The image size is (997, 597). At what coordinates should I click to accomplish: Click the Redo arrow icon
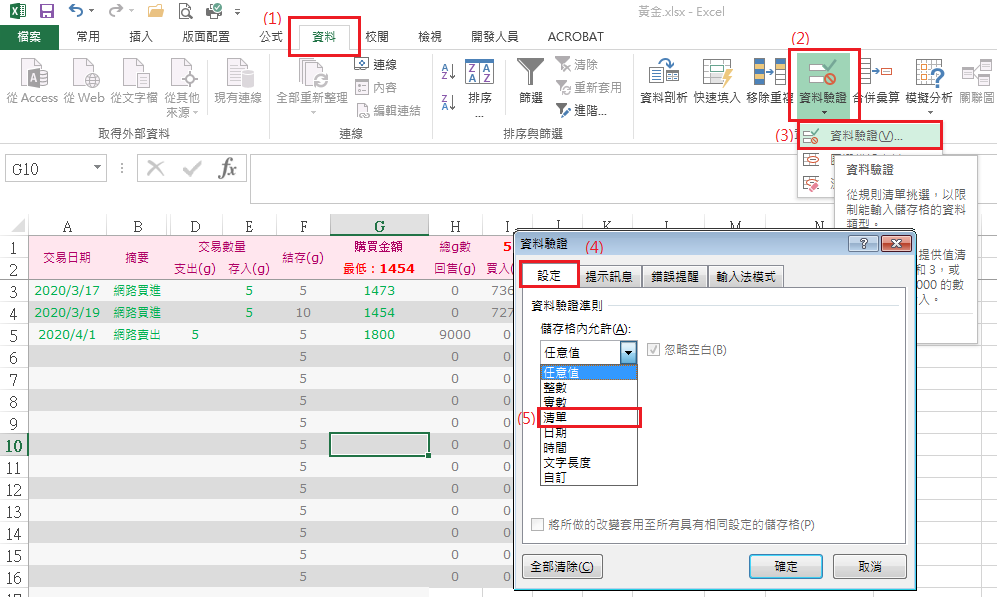point(115,11)
